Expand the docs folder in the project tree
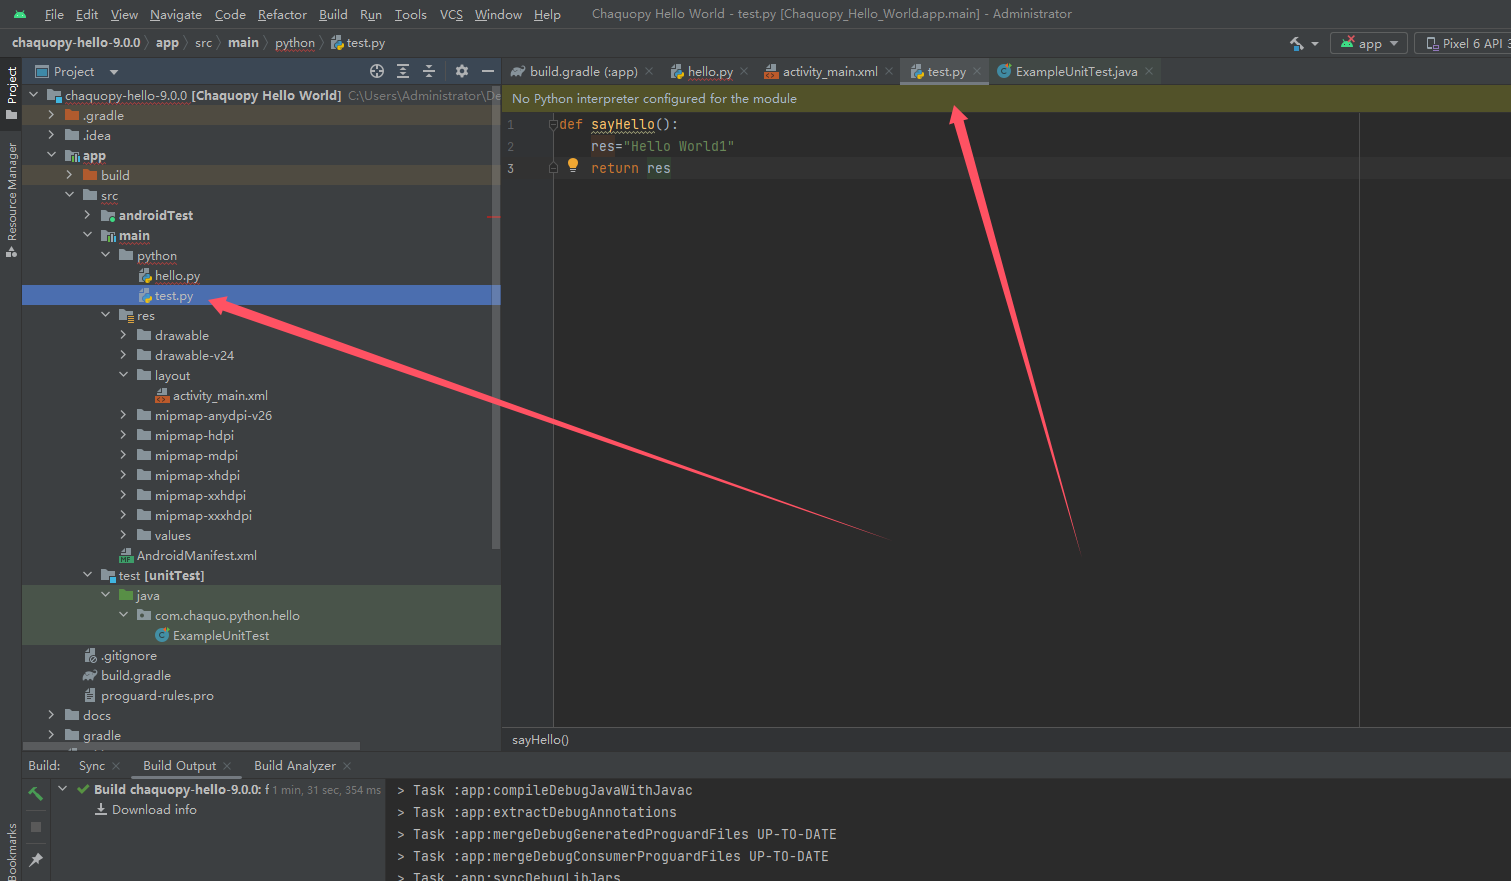The width and height of the screenshot is (1511, 881). [x=51, y=714]
